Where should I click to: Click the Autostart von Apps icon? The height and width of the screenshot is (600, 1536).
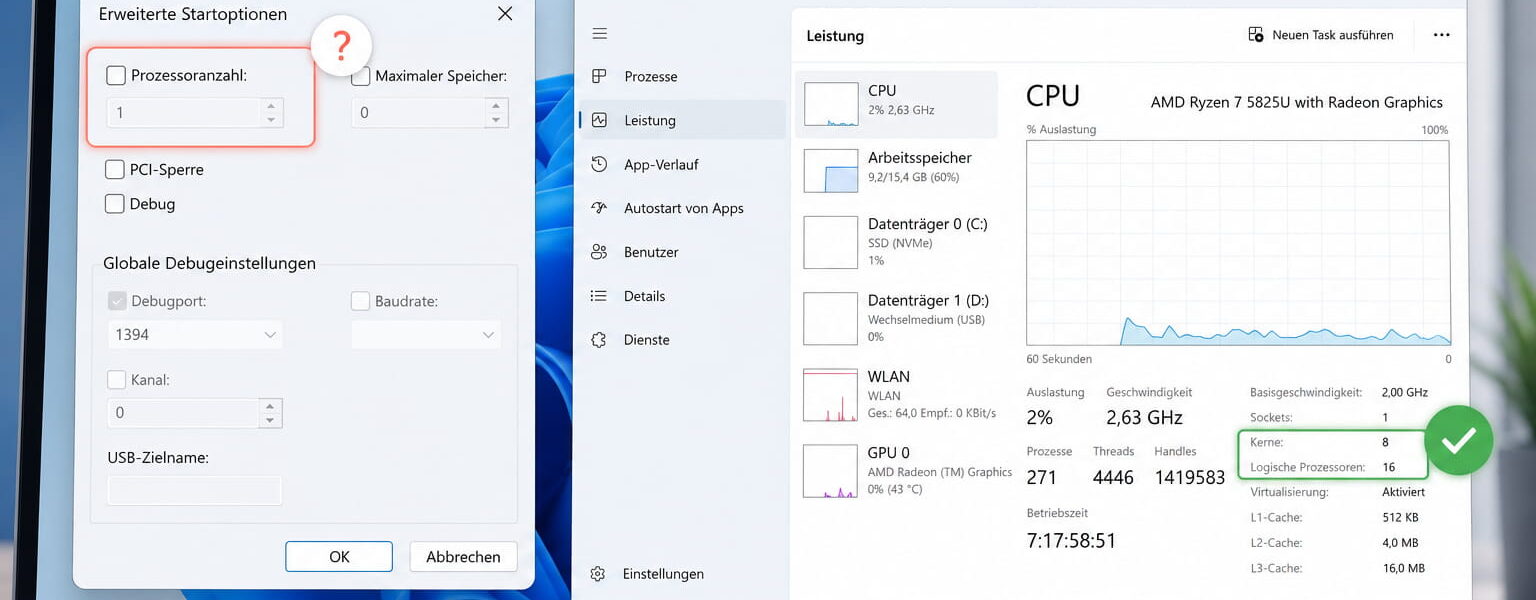click(599, 208)
